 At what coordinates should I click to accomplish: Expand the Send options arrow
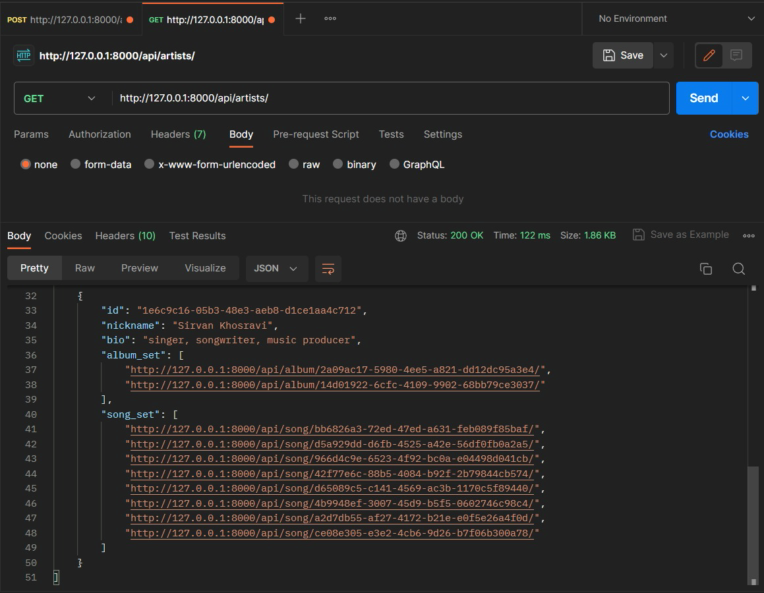click(x=745, y=98)
